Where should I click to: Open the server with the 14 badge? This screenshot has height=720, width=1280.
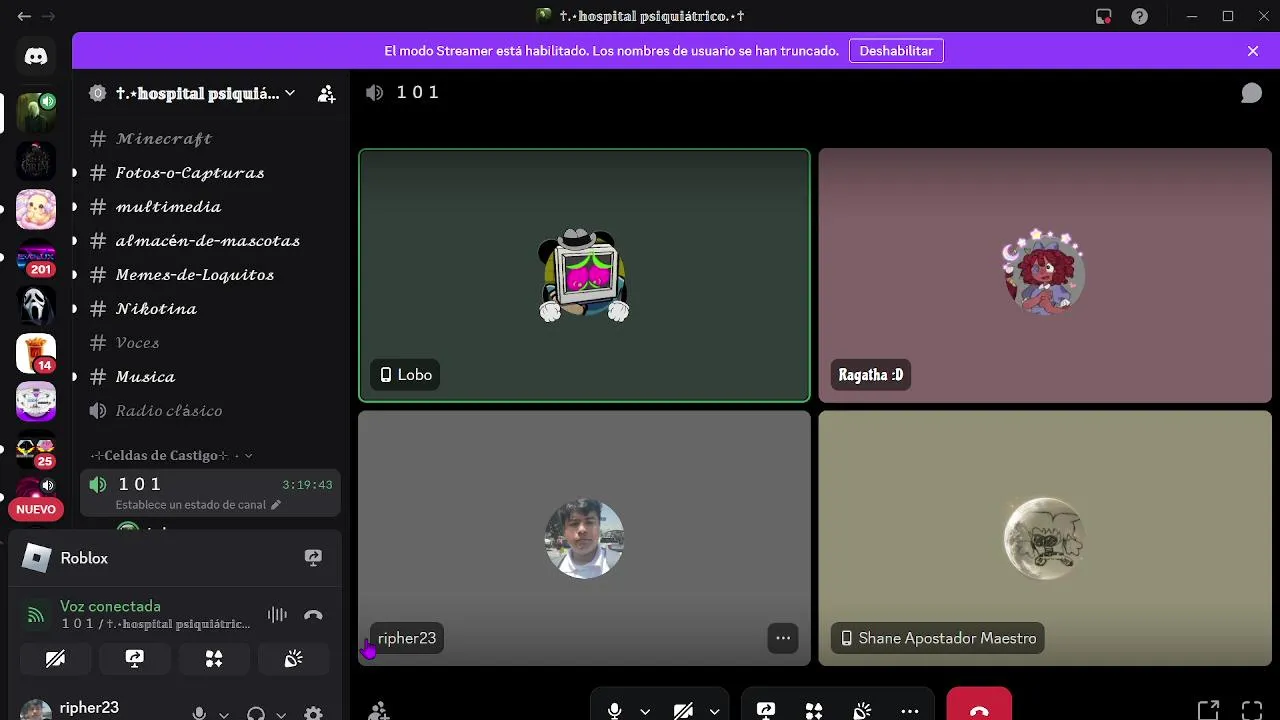coord(36,353)
